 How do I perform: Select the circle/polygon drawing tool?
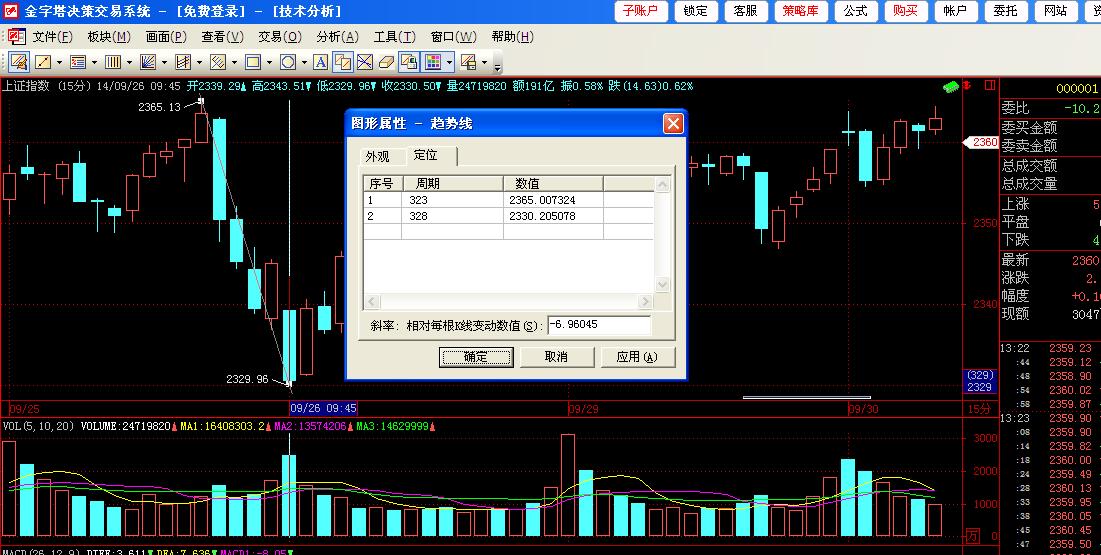point(288,62)
